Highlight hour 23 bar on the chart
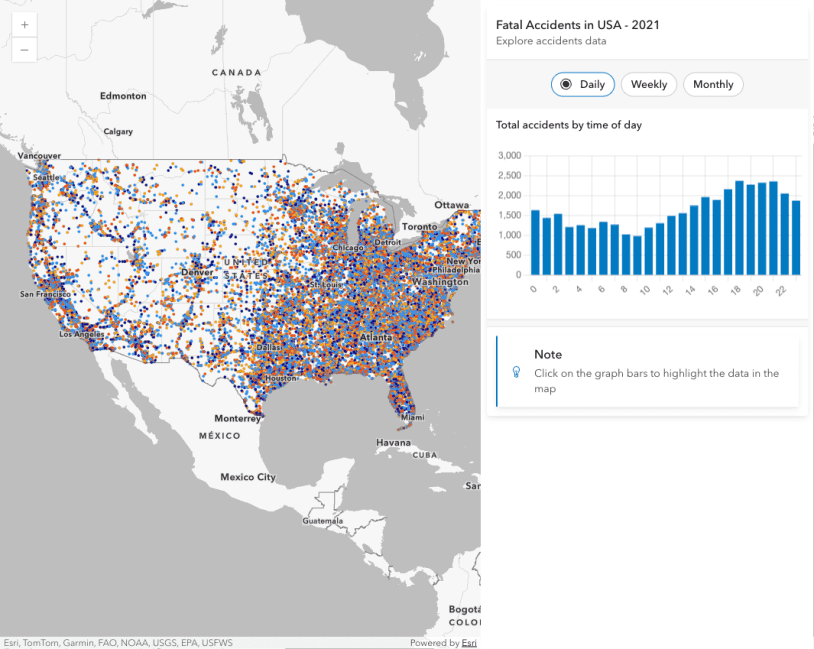 [796, 238]
